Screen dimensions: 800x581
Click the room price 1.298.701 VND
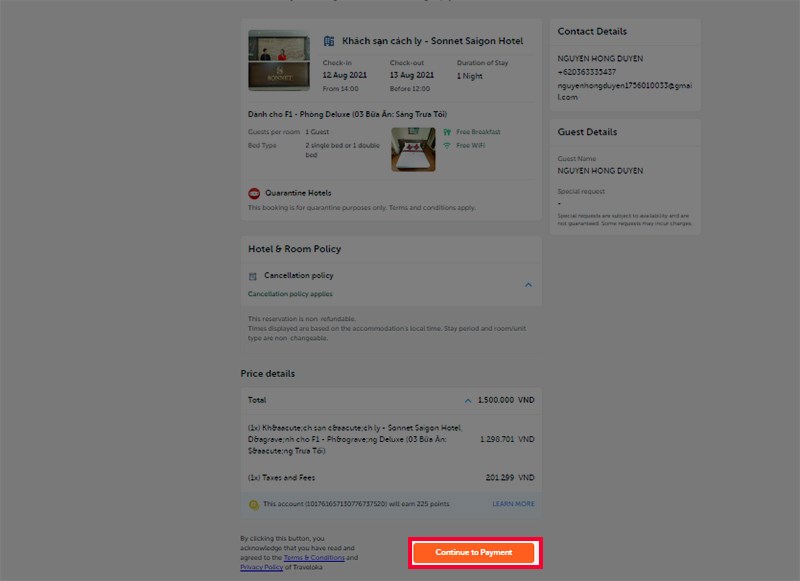click(507, 439)
